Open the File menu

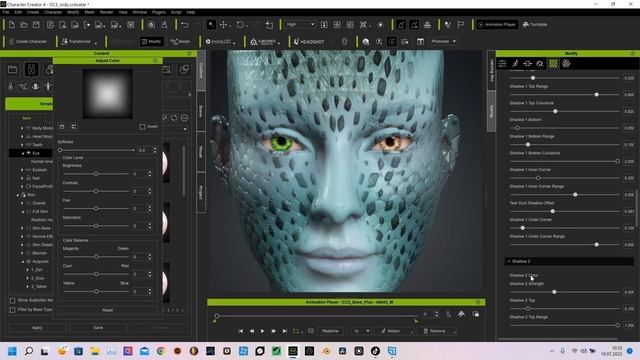[x=6, y=12]
